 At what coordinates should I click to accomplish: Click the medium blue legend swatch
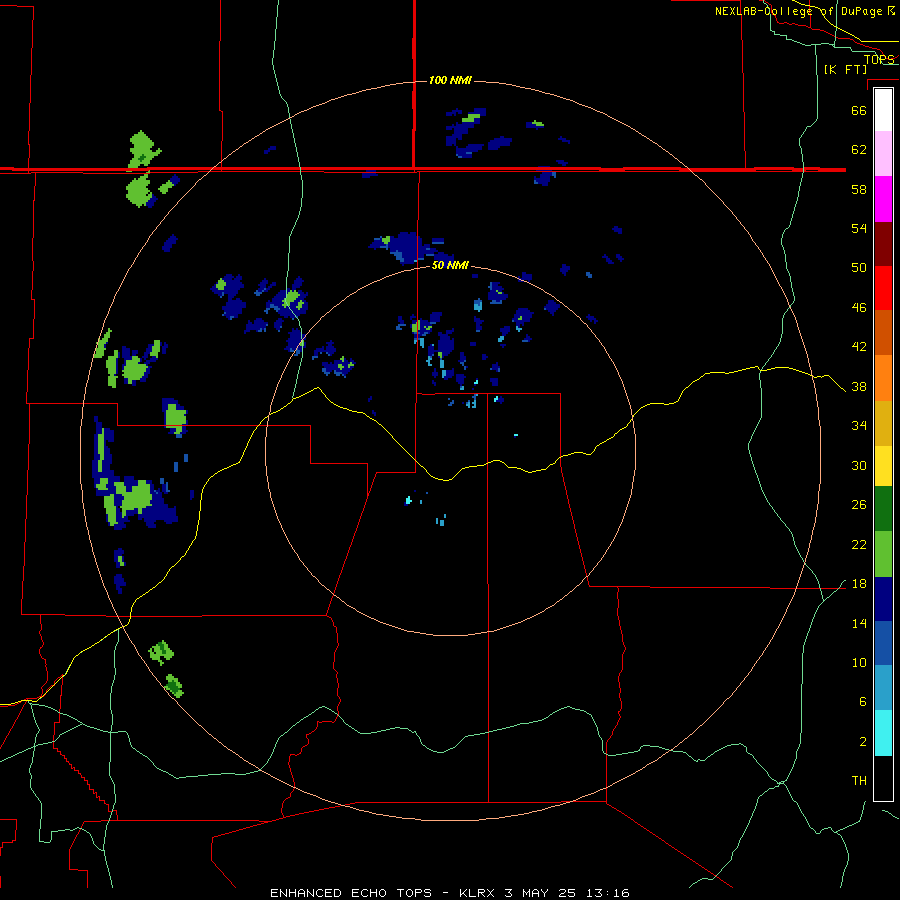[883, 643]
